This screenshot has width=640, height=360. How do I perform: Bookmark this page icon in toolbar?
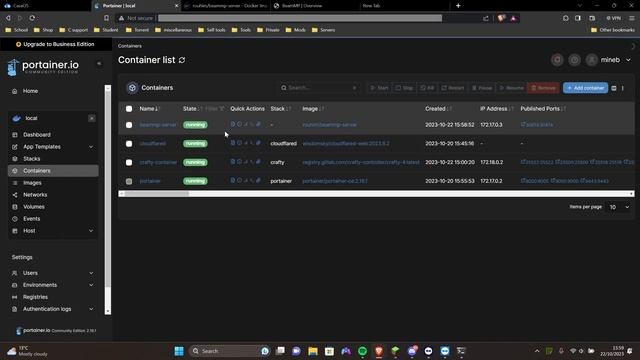pyautogui.click(x=107, y=18)
